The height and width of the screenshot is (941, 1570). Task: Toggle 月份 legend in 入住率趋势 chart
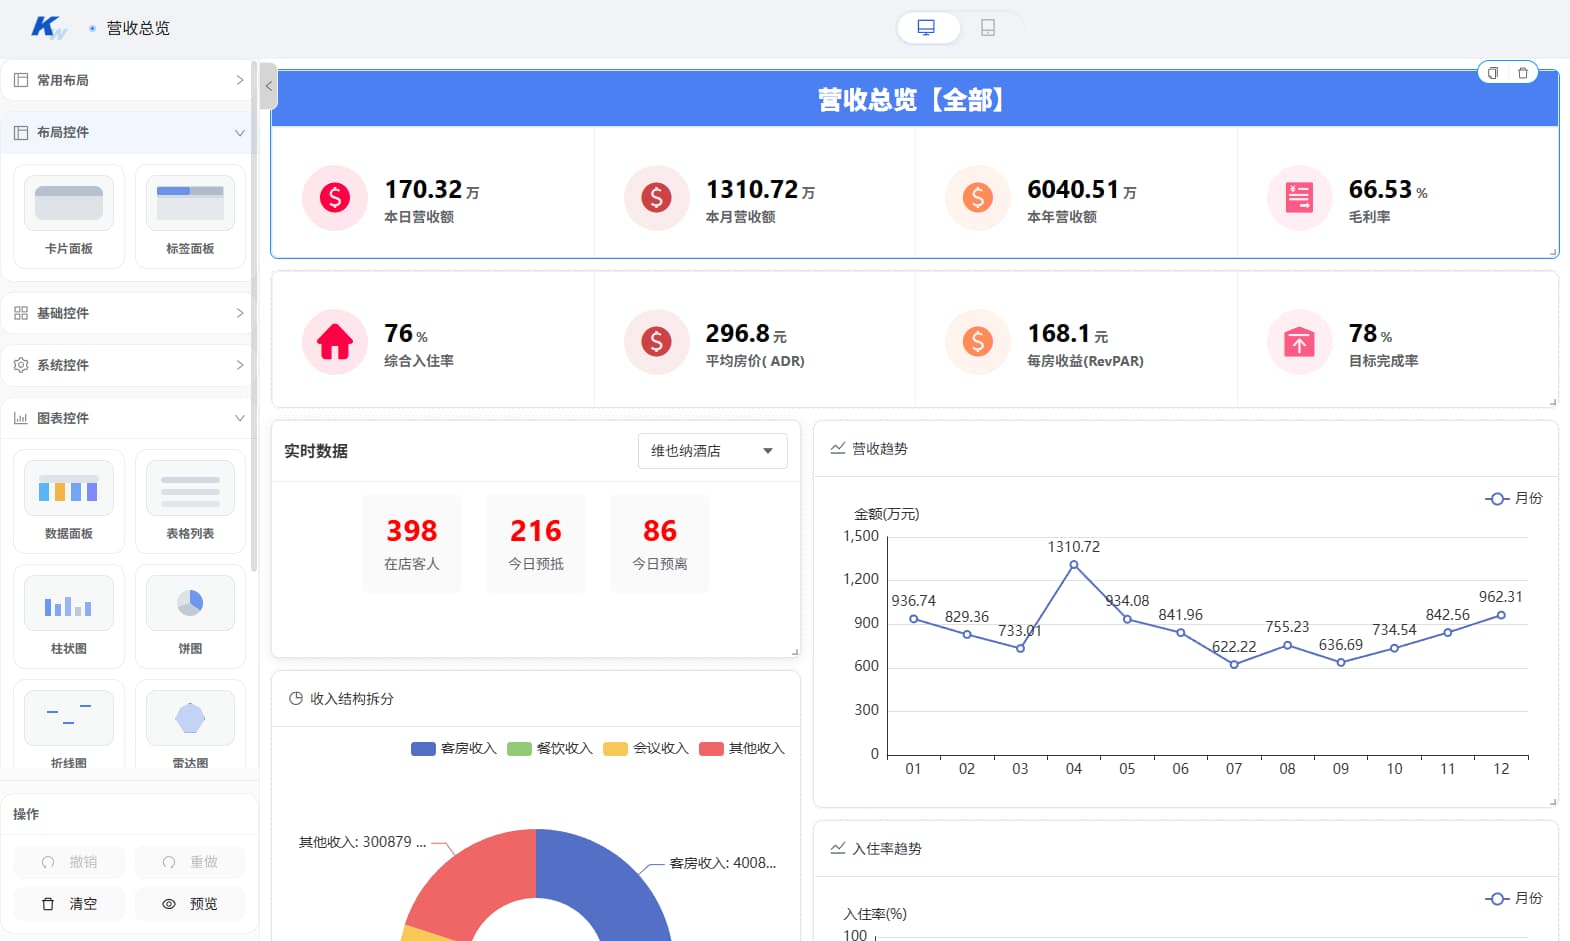pyautogui.click(x=1514, y=898)
